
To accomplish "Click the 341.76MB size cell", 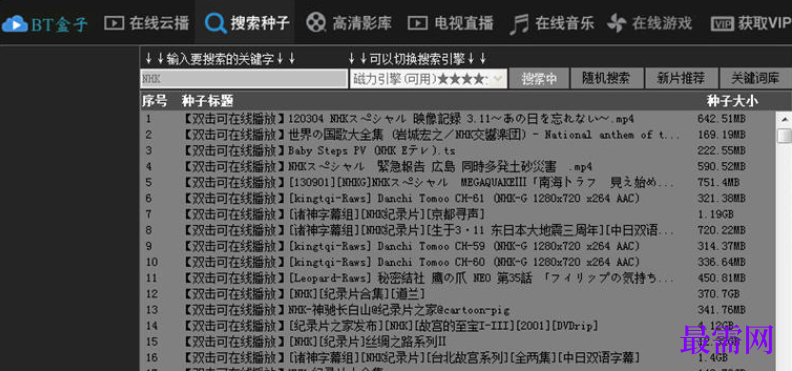I will 721,310.
